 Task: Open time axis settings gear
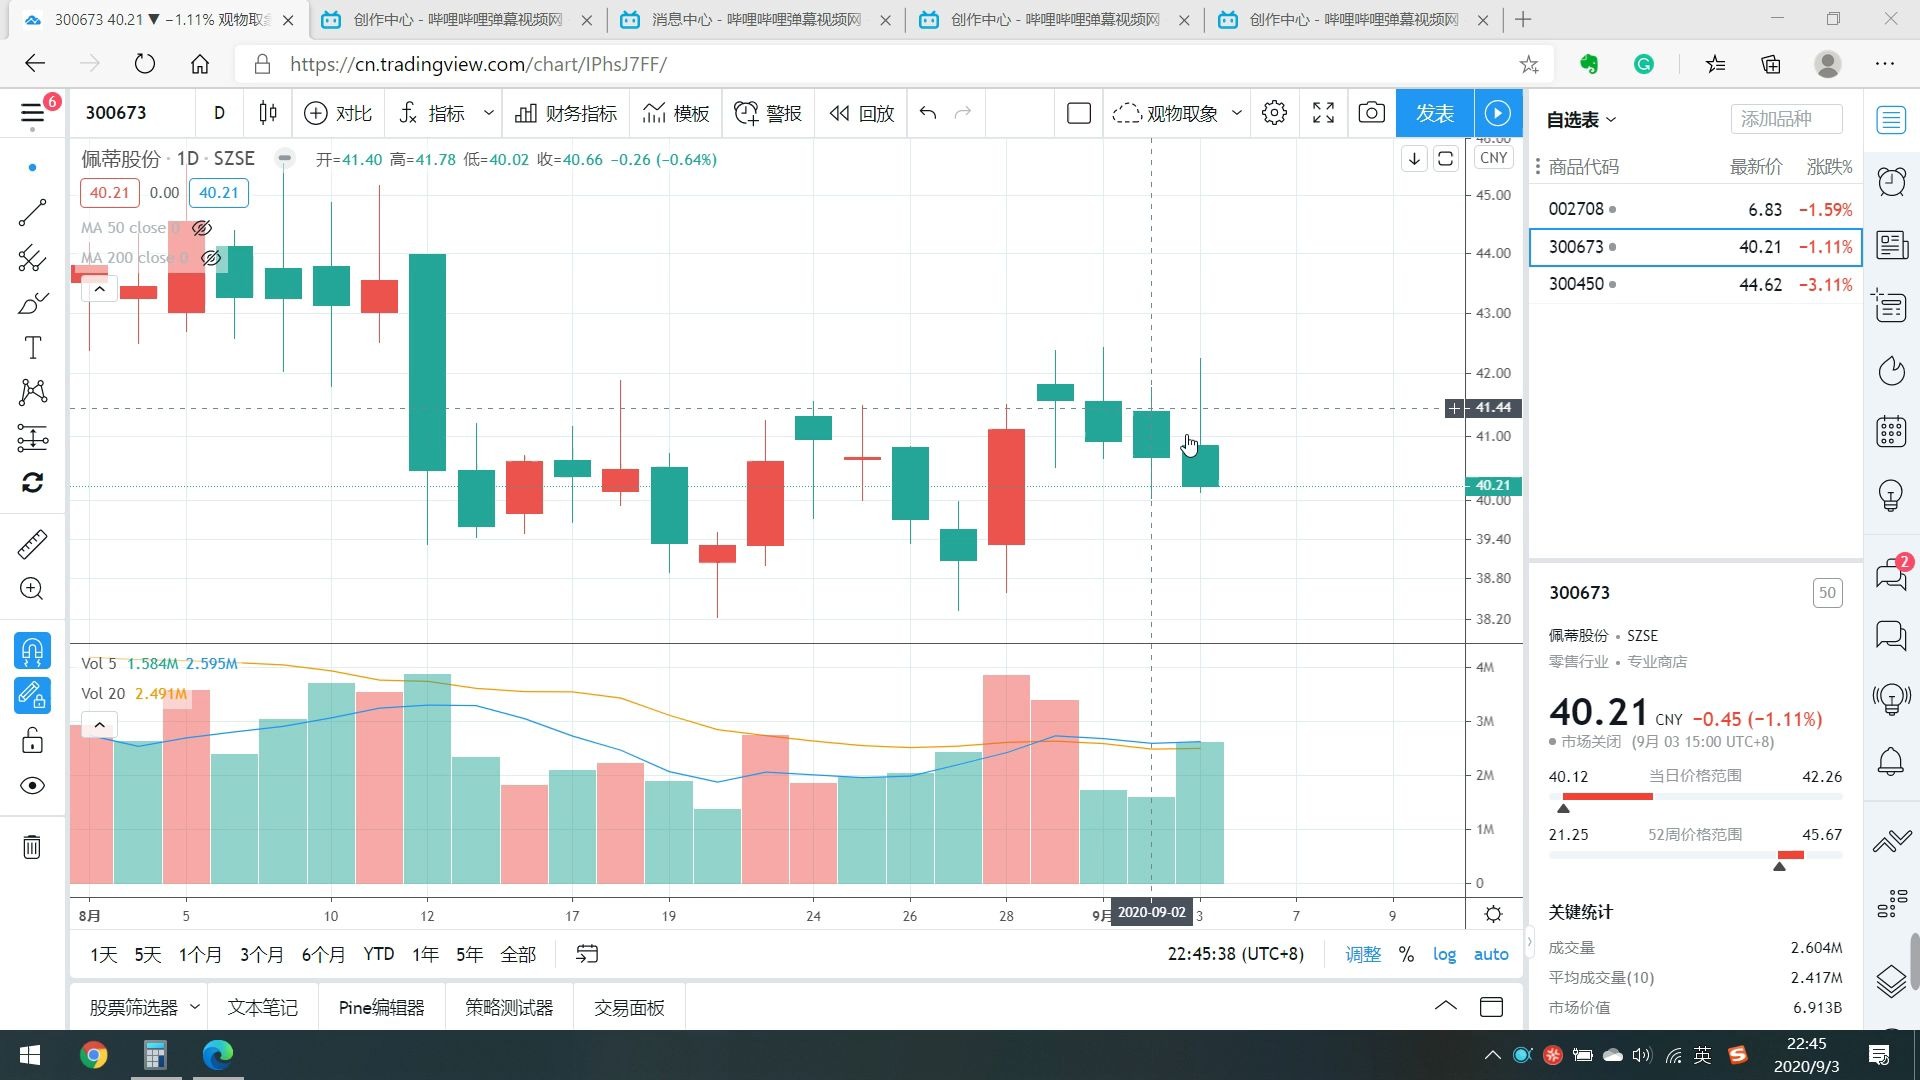[1493, 914]
